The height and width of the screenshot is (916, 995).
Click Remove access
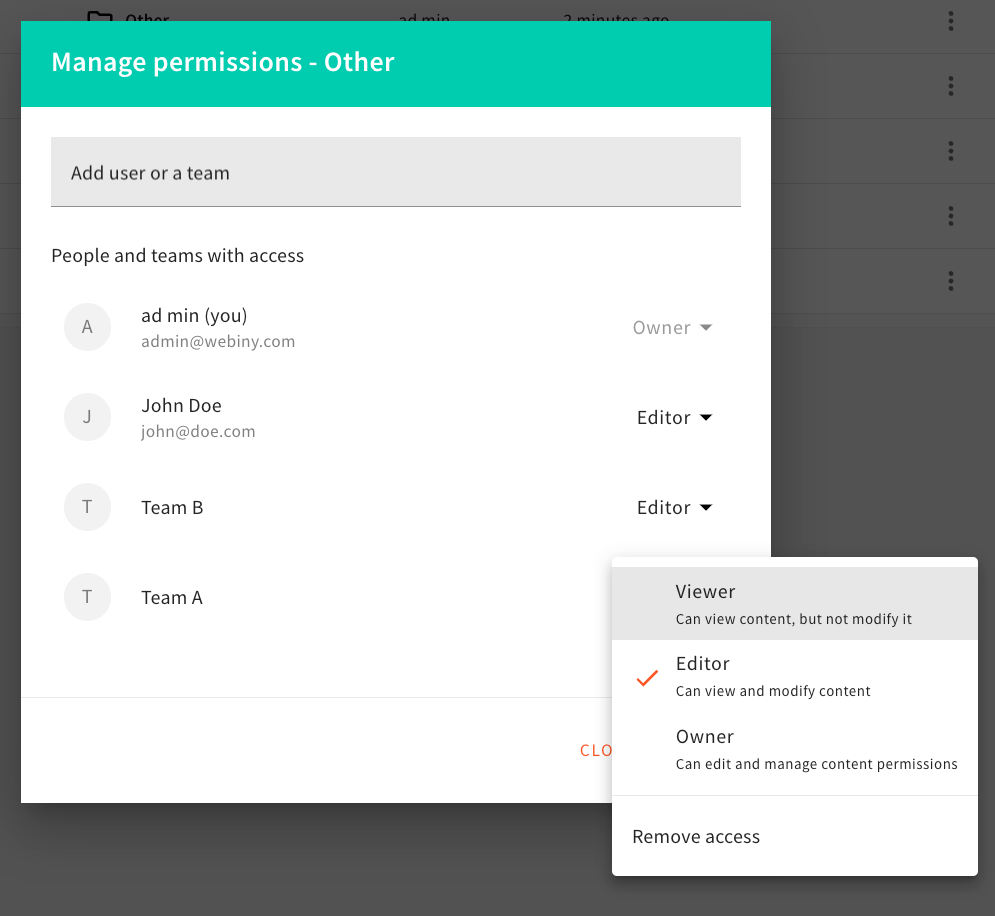pyautogui.click(x=695, y=836)
